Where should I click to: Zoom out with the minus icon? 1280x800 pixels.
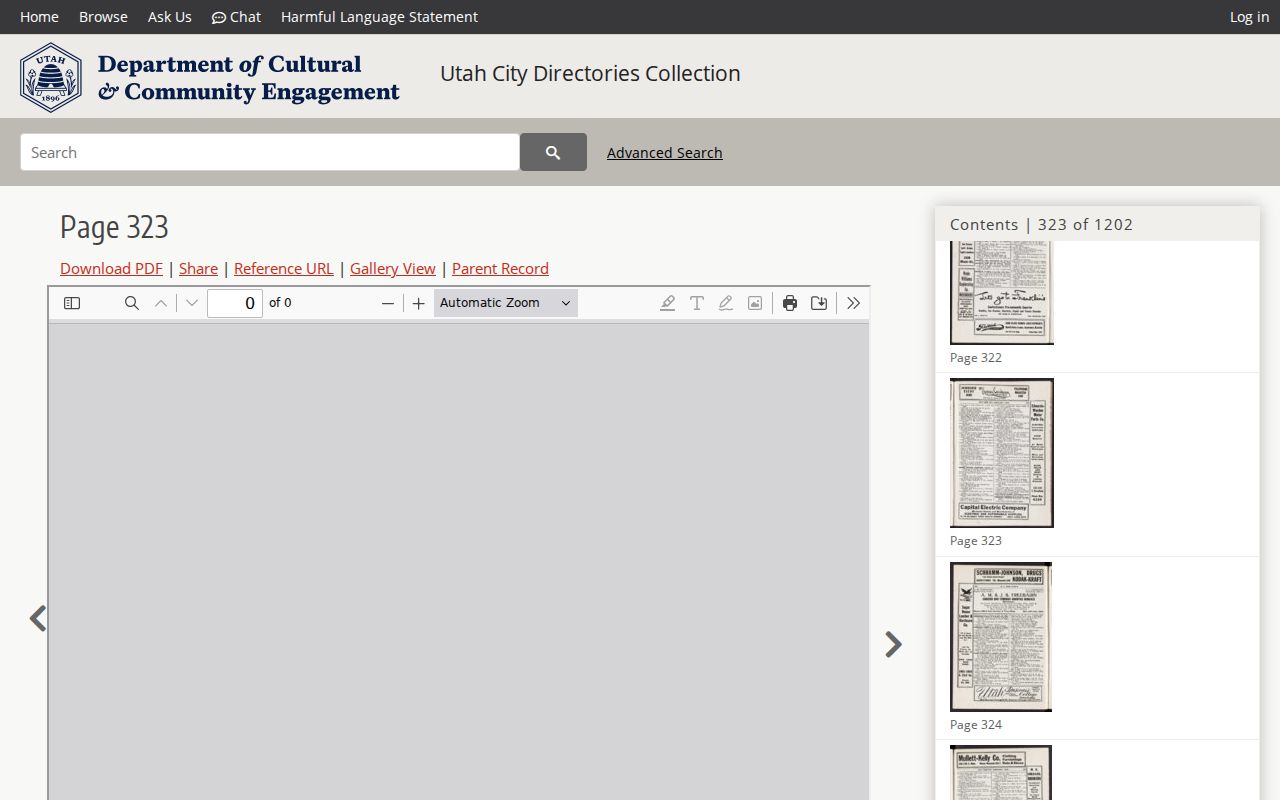point(388,303)
